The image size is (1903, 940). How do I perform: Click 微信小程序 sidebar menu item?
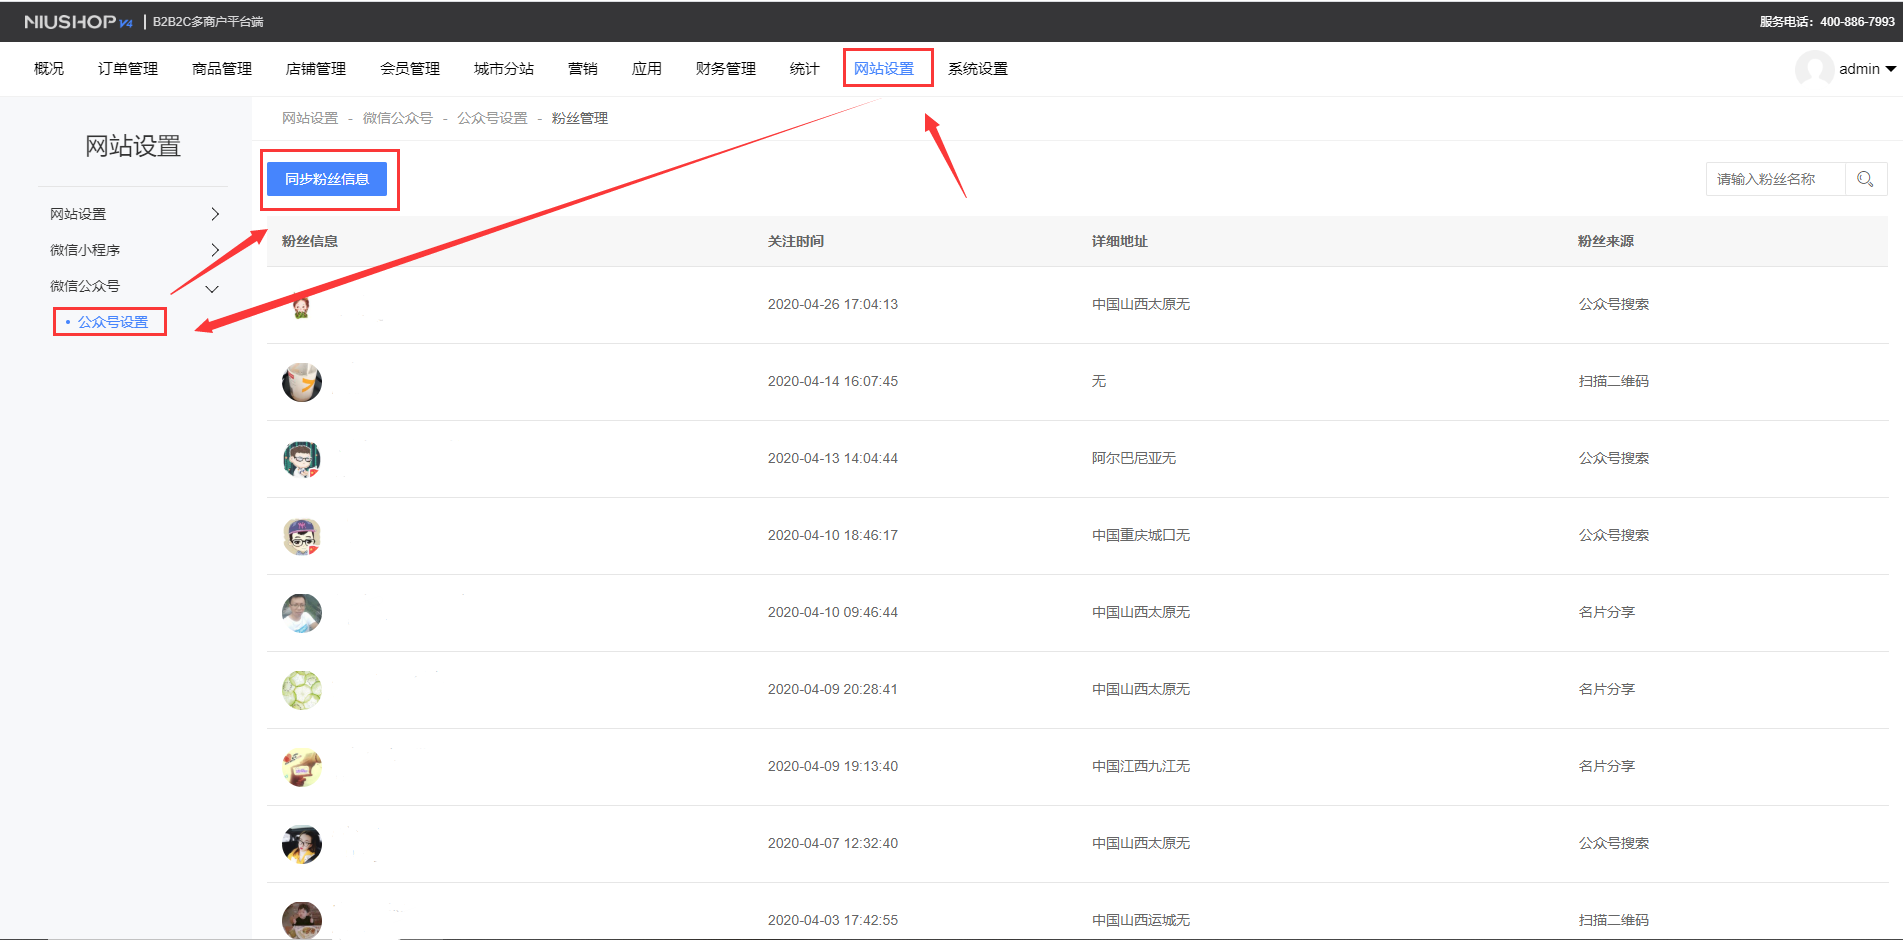(85, 250)
